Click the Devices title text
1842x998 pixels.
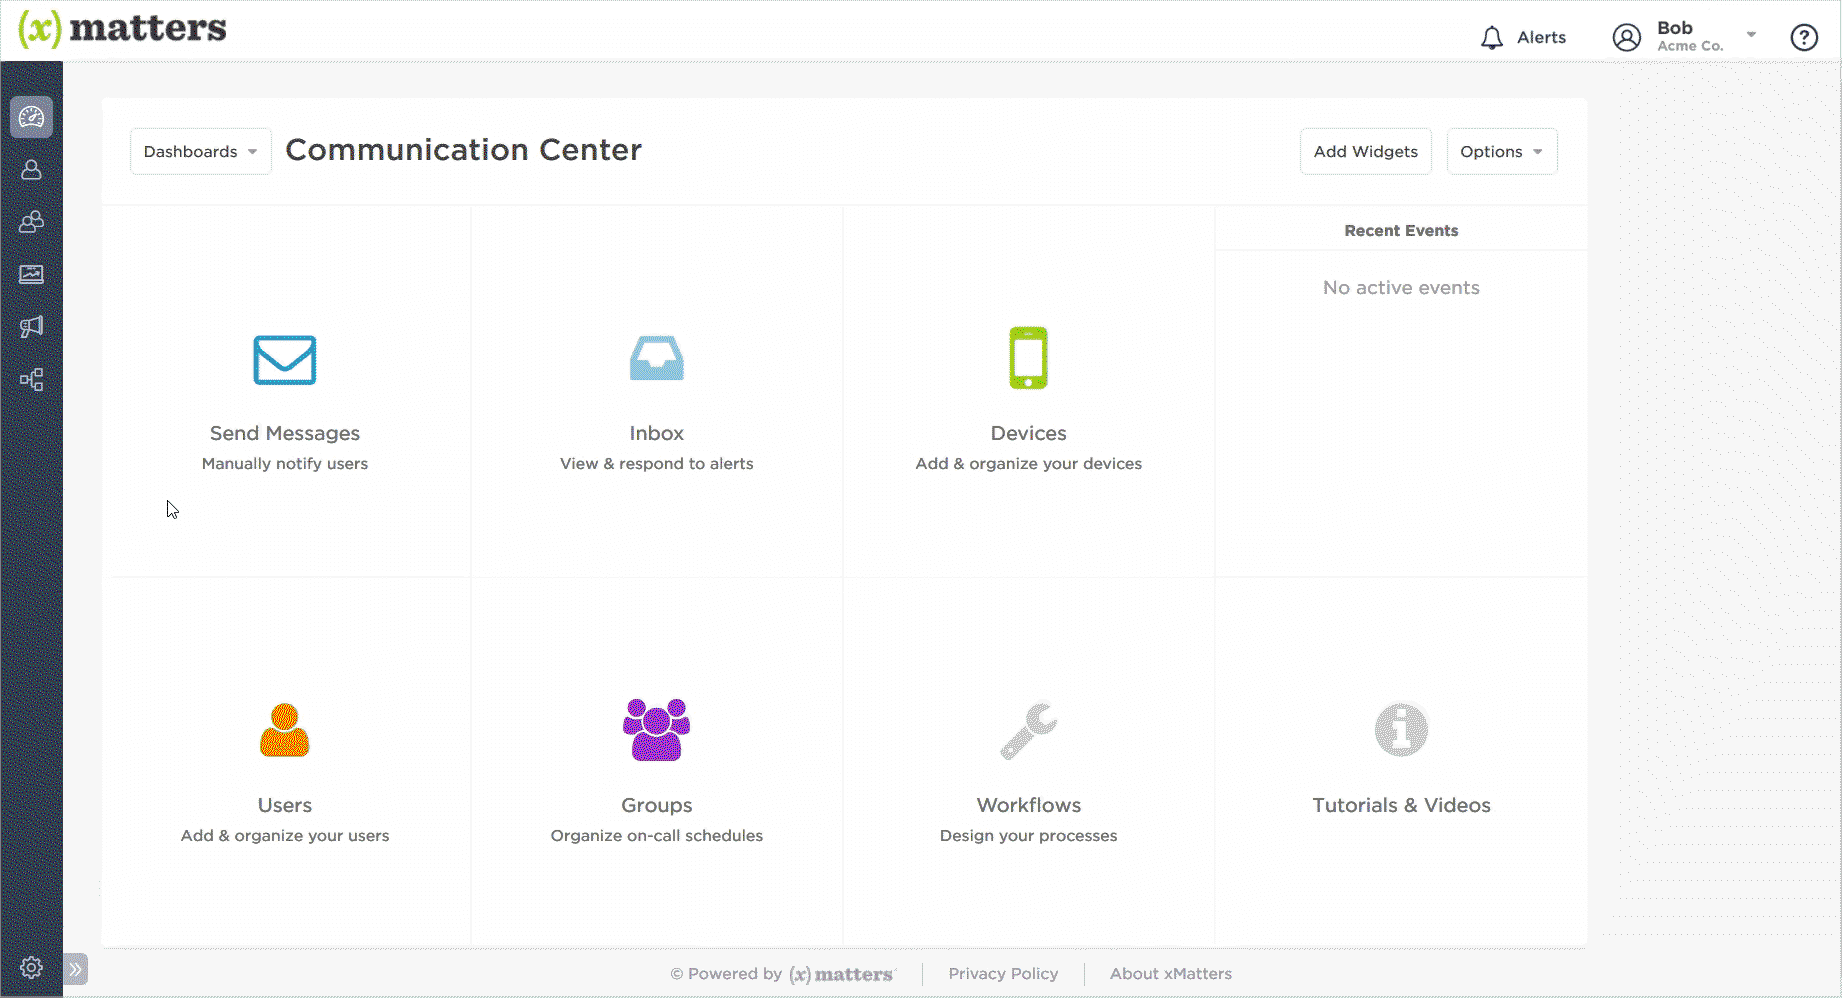point(1029,433)
